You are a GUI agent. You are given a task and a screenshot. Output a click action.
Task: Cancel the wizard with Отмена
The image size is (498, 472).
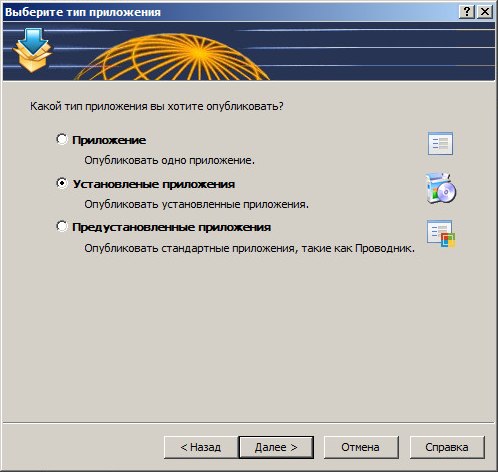361,447
